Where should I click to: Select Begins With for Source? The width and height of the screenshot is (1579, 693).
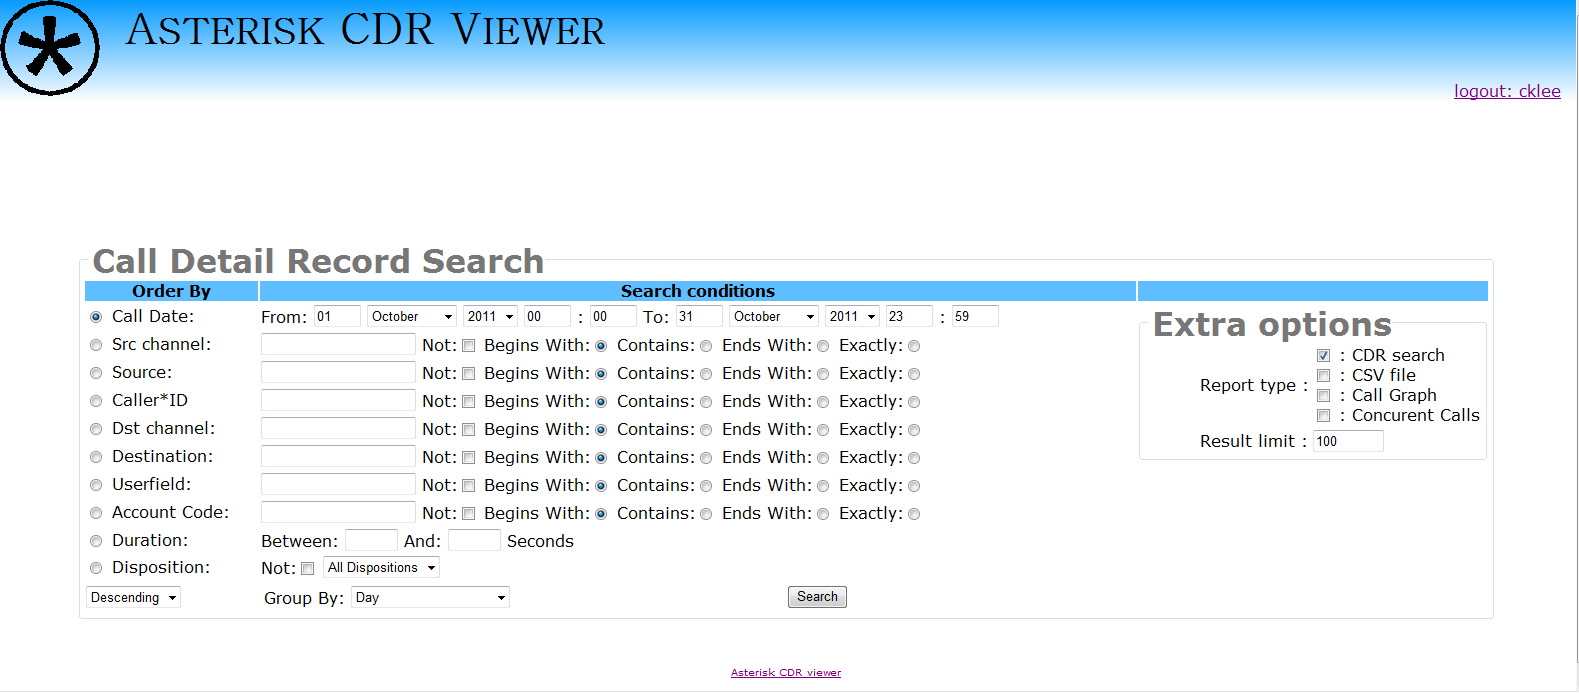coord(601,374)
